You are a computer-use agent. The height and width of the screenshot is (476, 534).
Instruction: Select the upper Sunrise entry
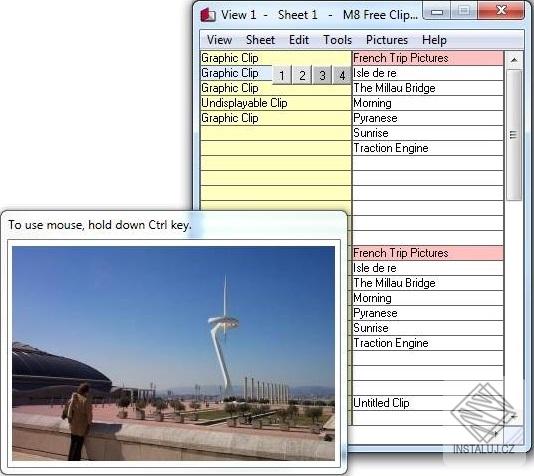pyautogui.click(x=428, y=133)
